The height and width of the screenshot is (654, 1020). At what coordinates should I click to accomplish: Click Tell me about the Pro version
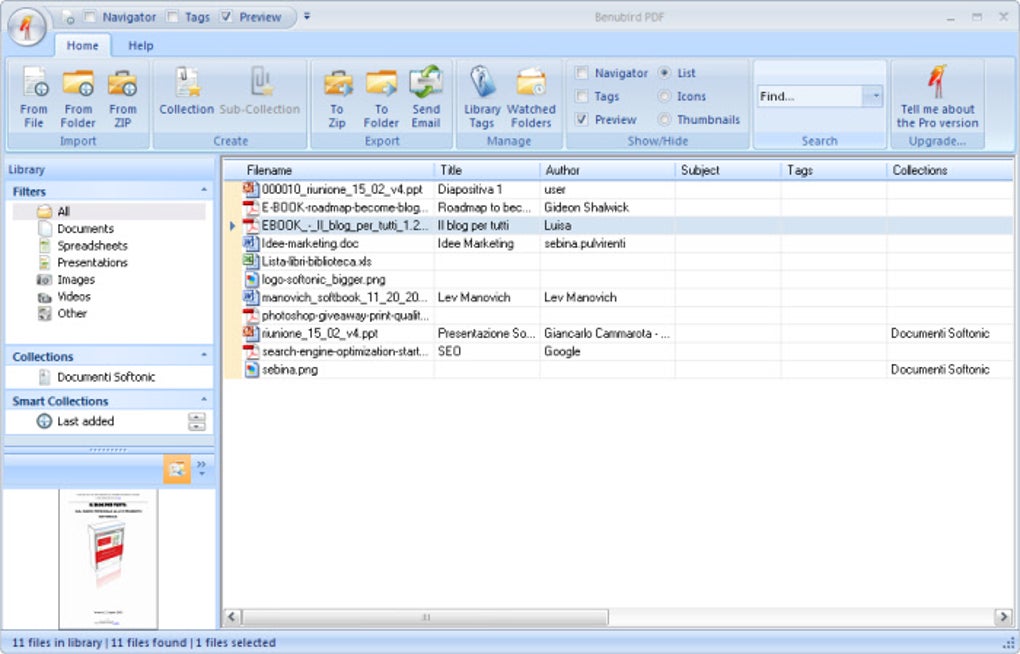[937, 97]
